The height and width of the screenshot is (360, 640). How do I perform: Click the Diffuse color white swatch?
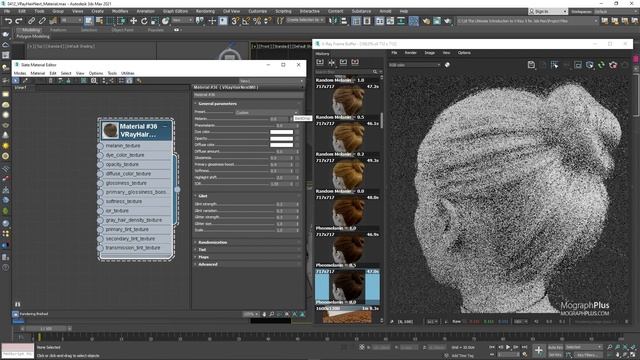(281, 145)
